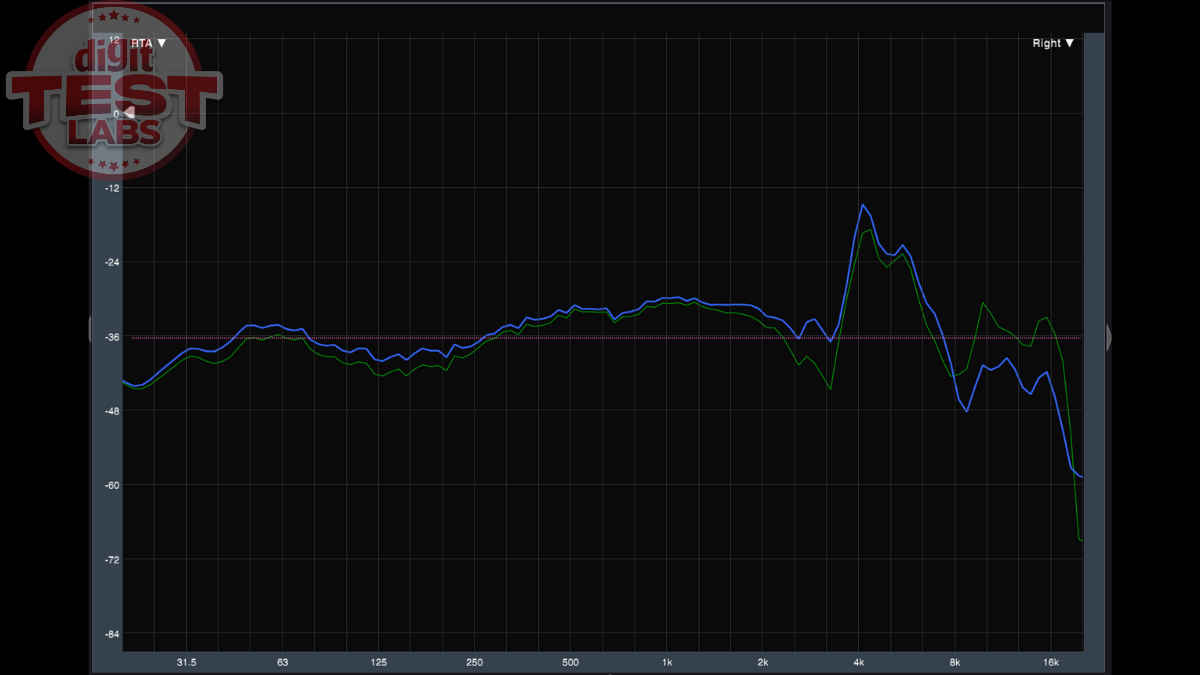Image resolution: width=1200 pixels, height=675 pixels.
Task: Click the white 0 dB level marker triangle
Action: (129, 114)
